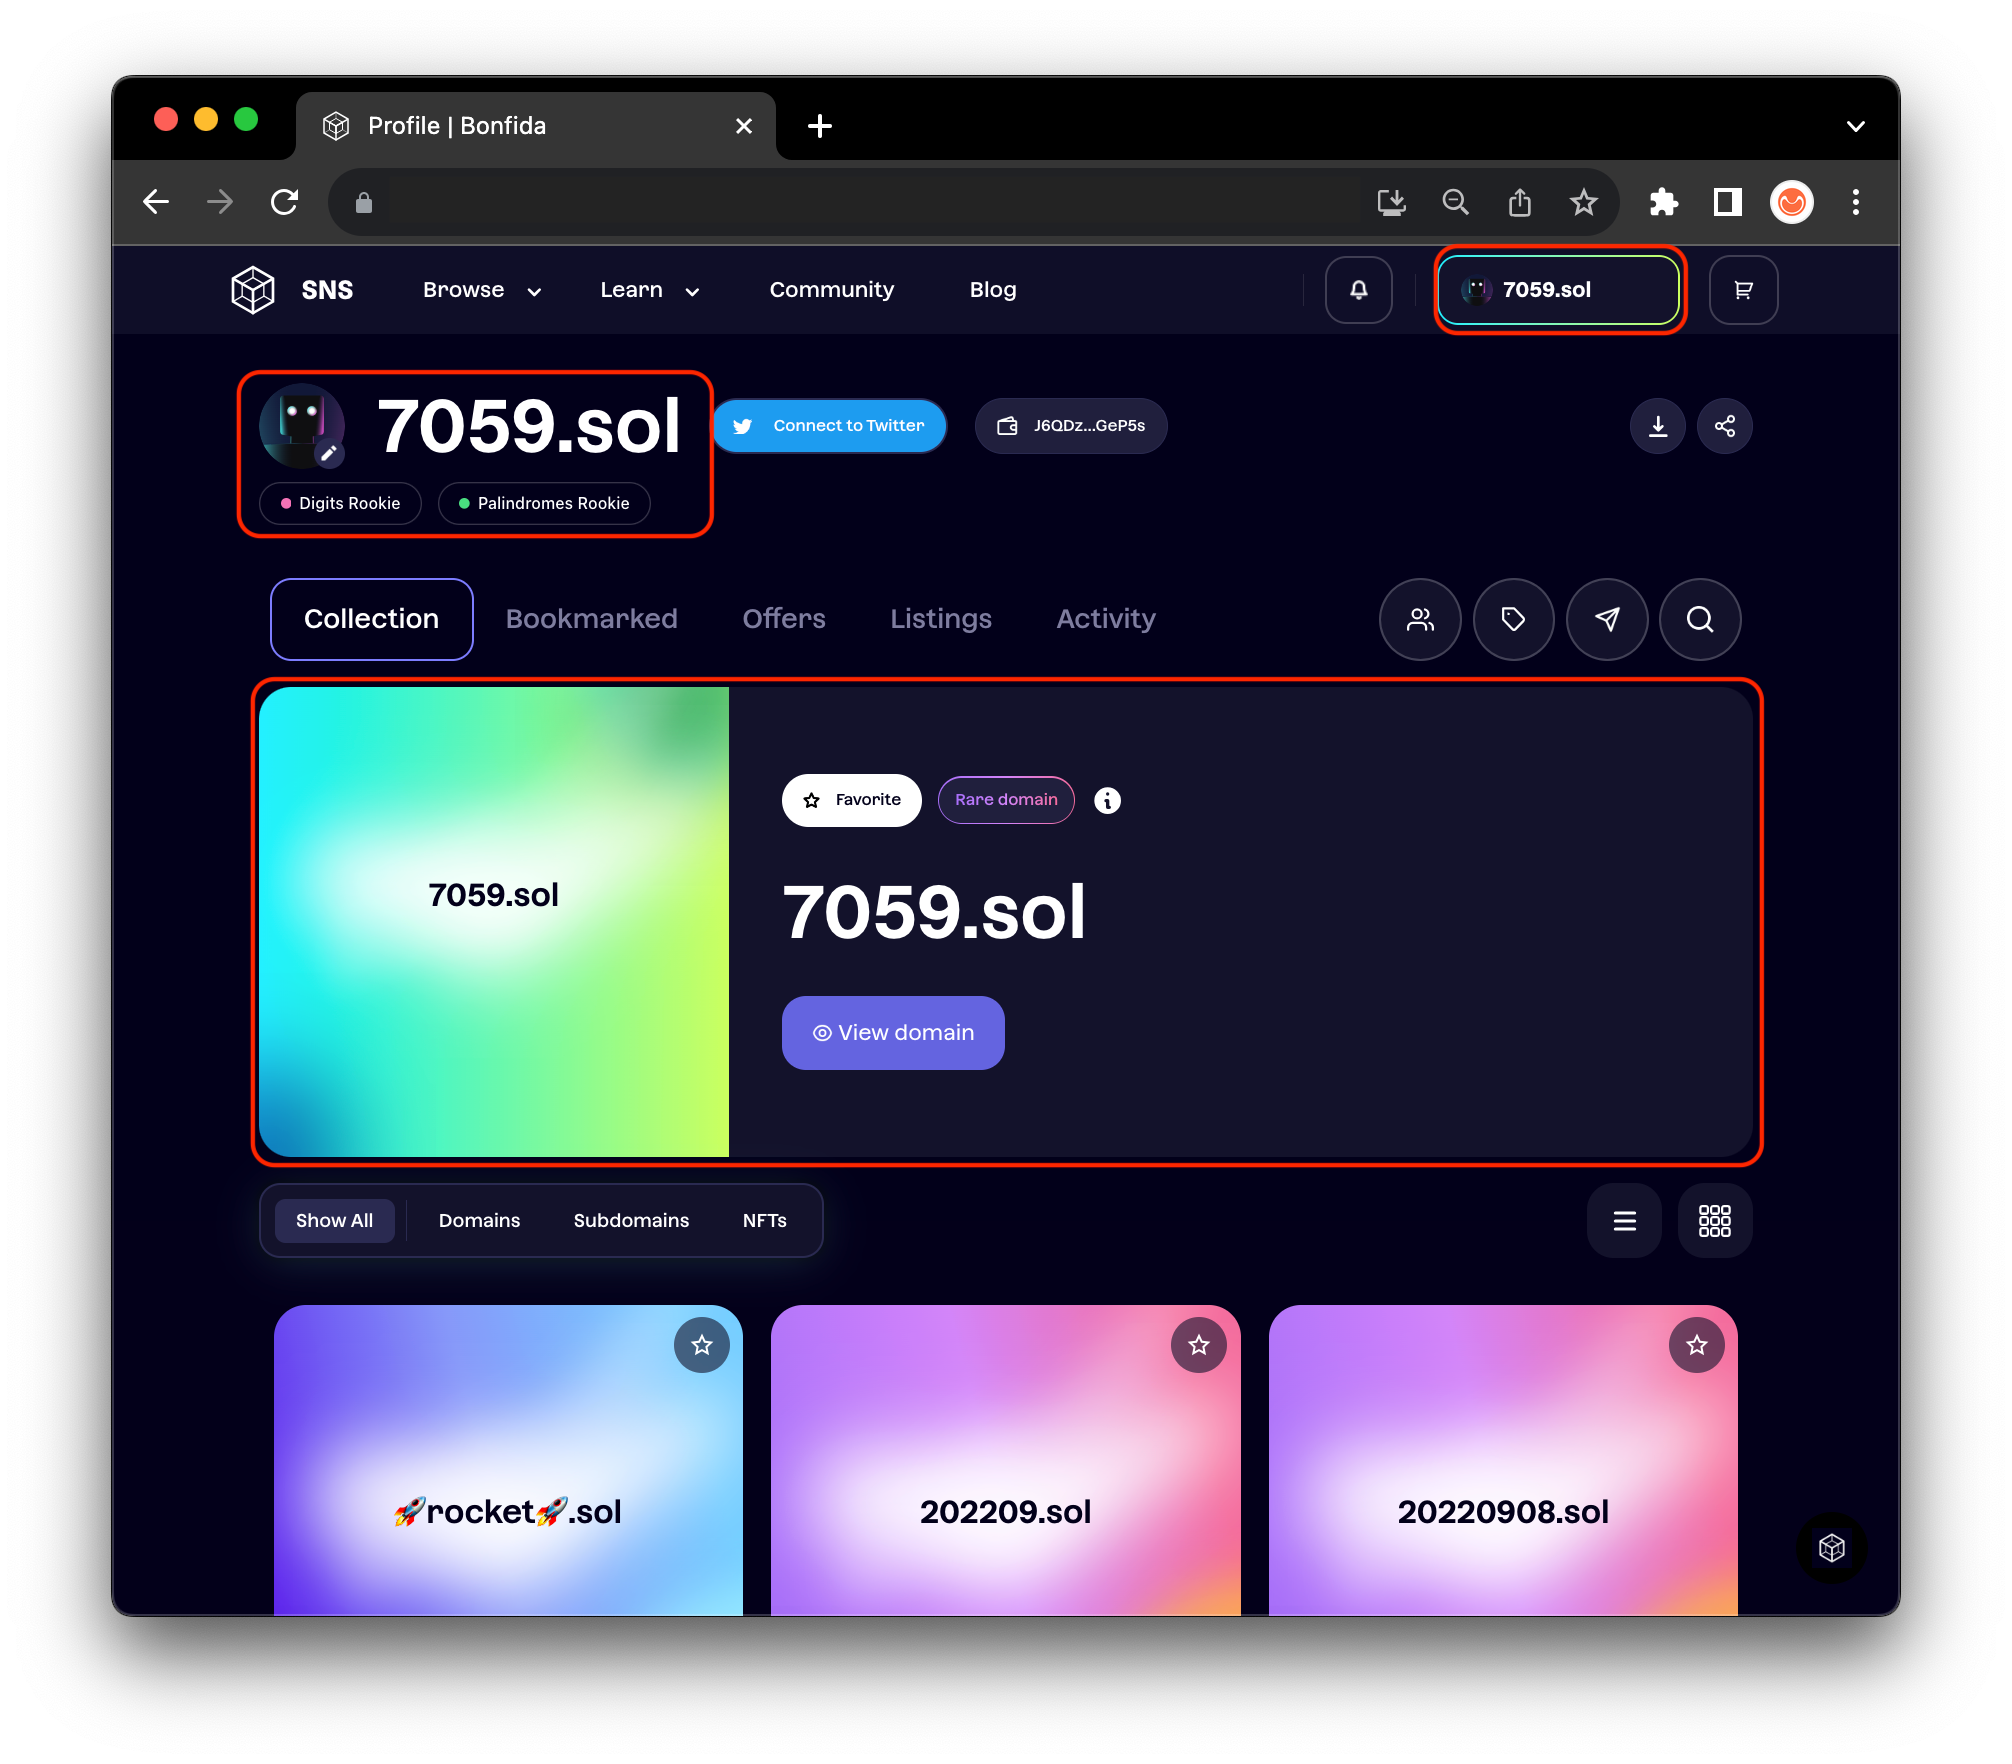
Task: Click the paper plane transfer icon
Action: (1606, 619)
